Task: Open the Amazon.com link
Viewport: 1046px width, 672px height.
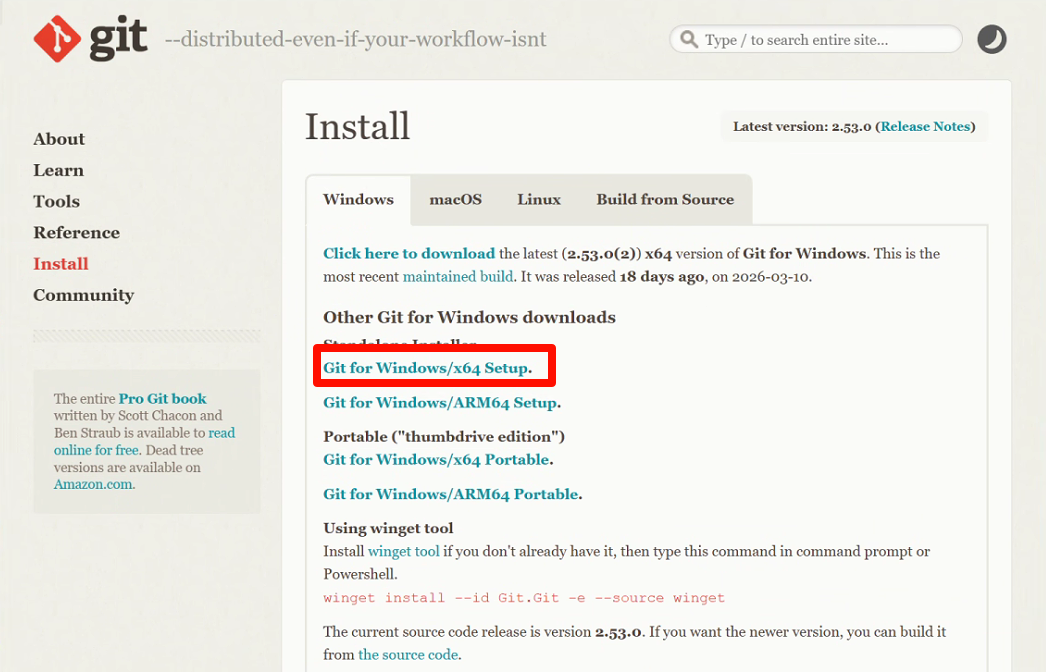Action: 93,484
